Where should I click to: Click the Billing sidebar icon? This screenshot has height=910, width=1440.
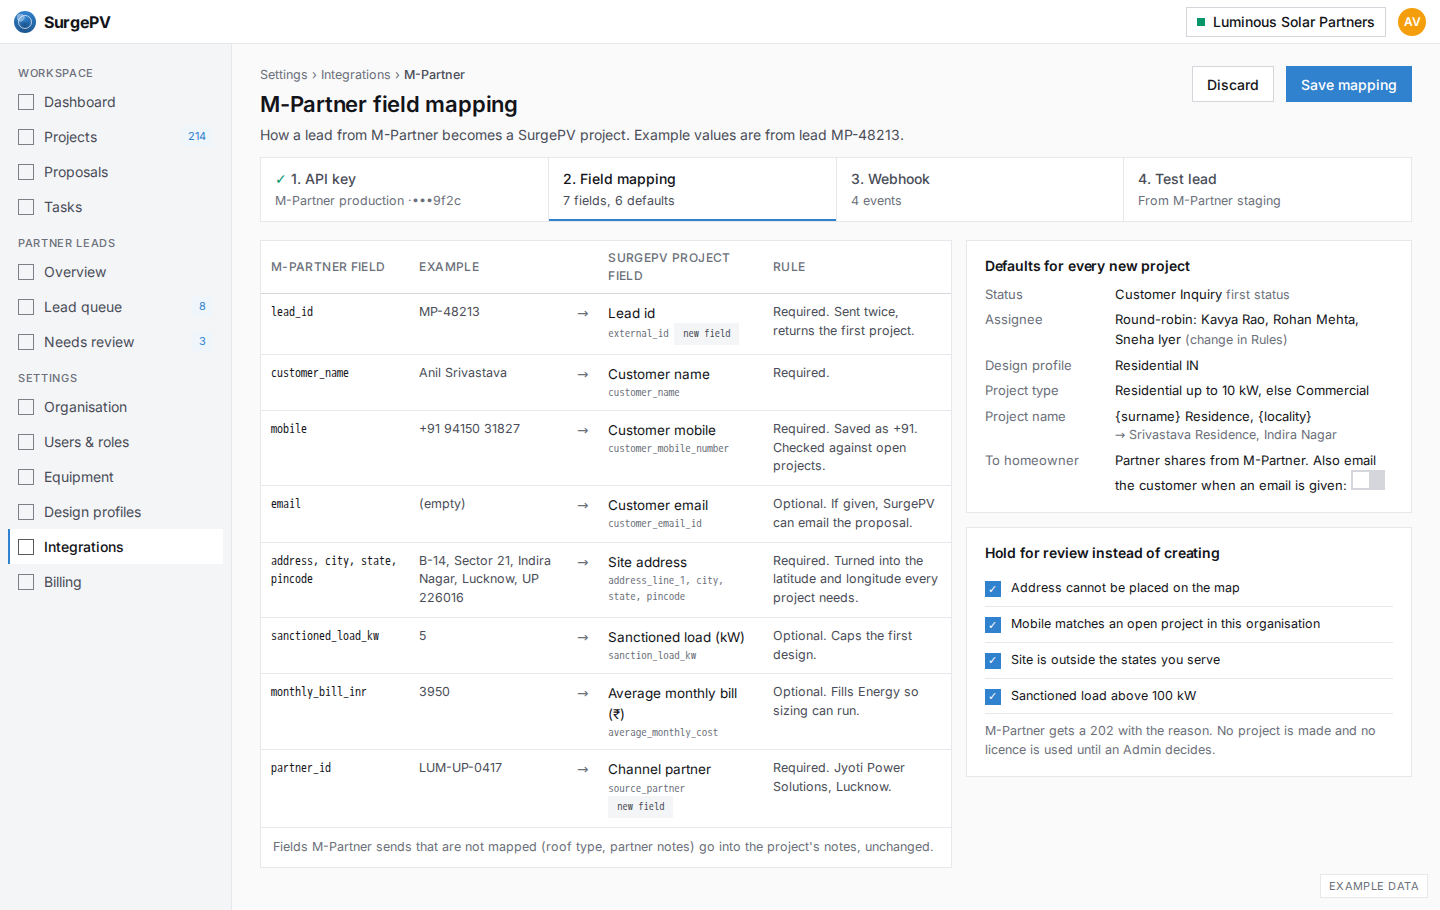click(x=26, y=582)
